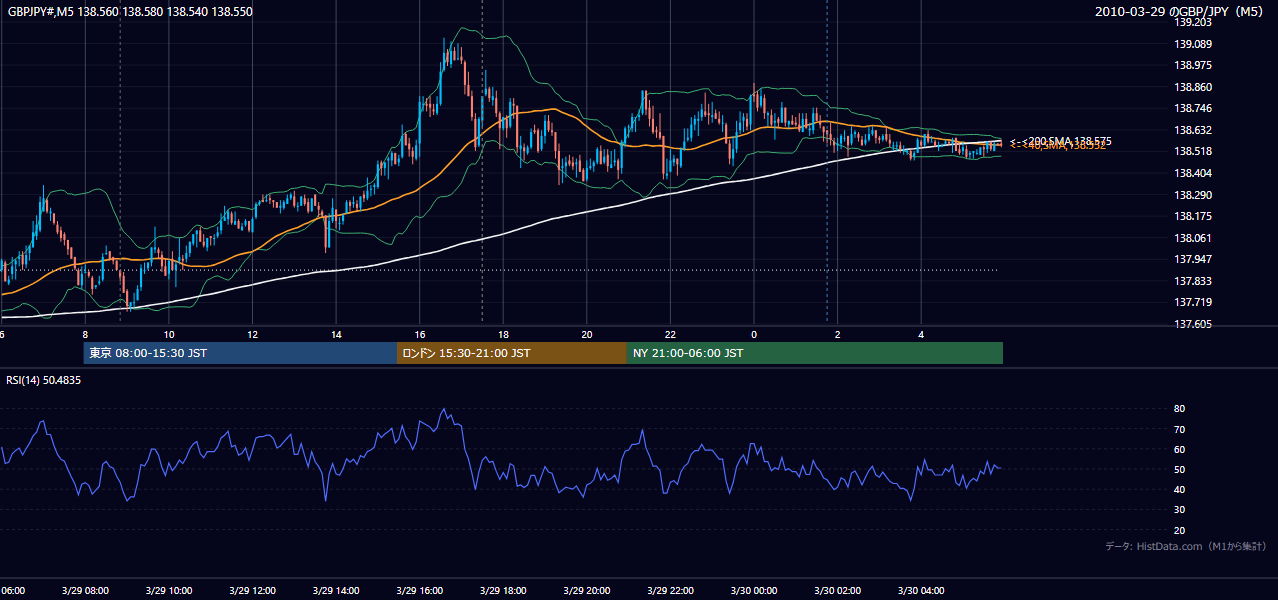Screen dimensions: 1278x600
Task: Click the 3/29 08:00 date label at bottom
Action: click(84, 591)
